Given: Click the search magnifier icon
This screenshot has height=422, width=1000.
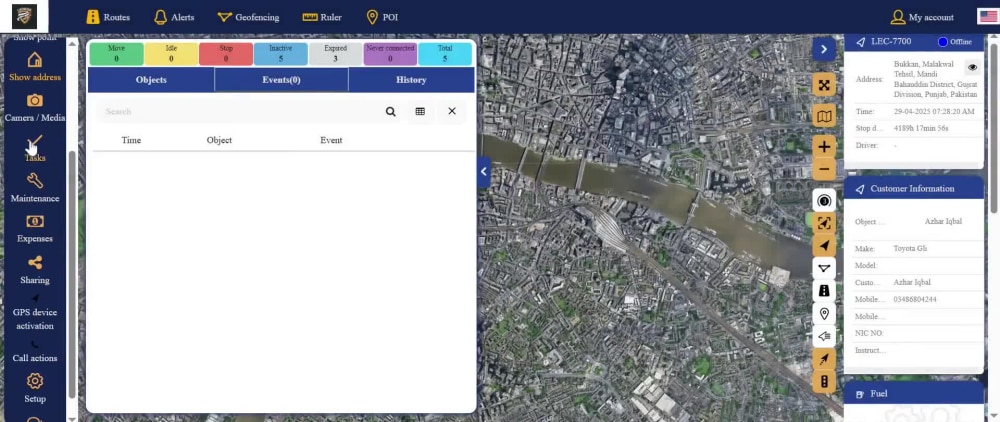Looking at the screenshot, I should coord(390,112).
